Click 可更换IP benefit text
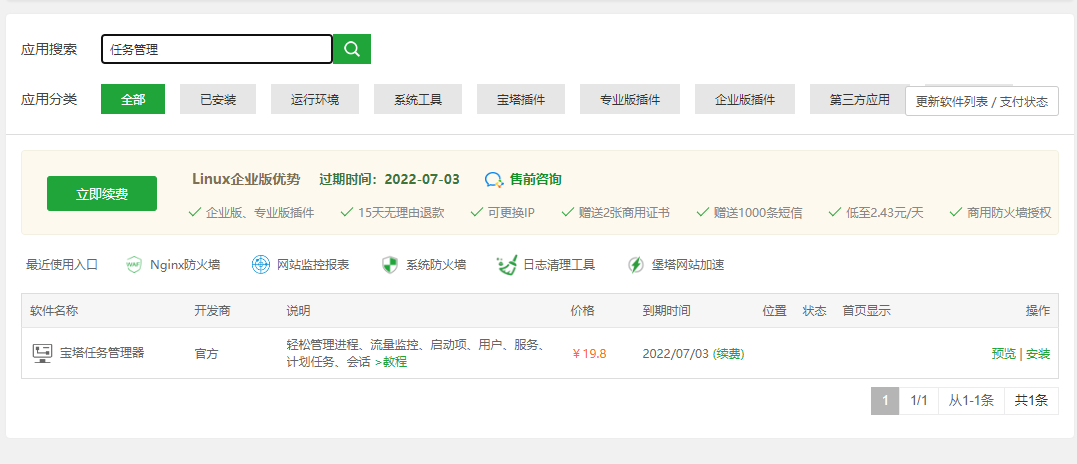The image size is (1077, 464). pyautogui.click(x=511, y=213)
